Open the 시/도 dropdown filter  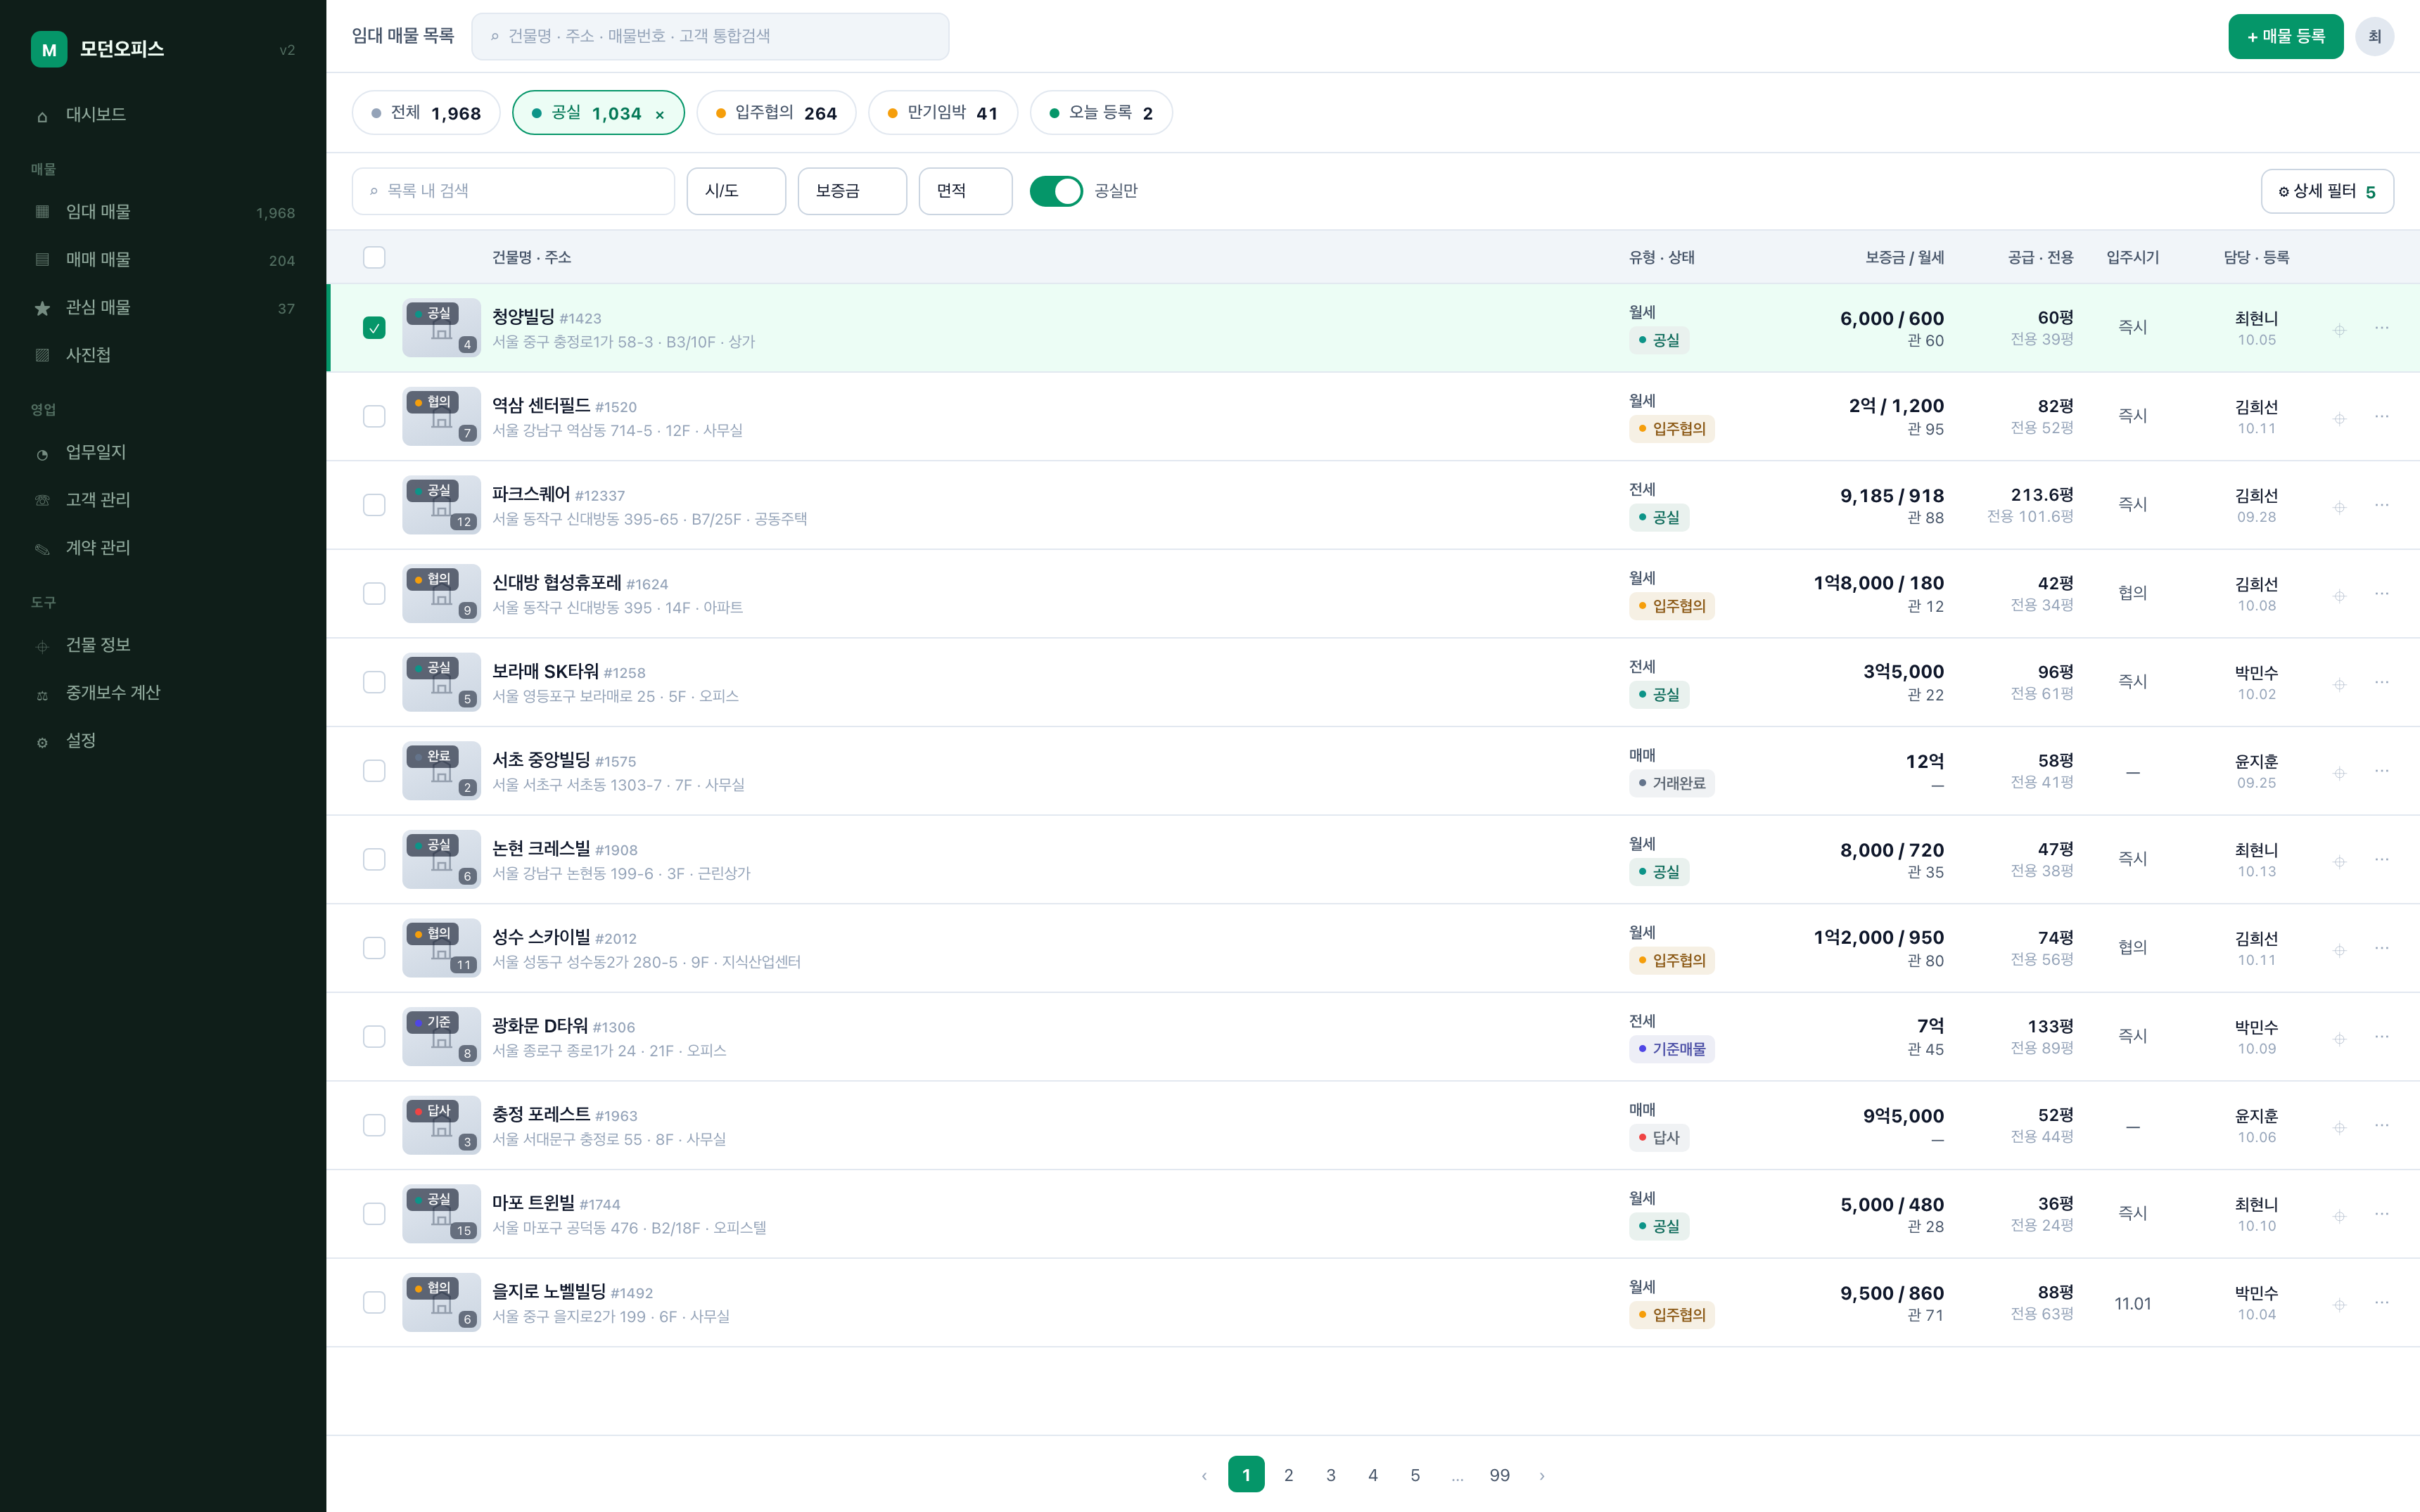(736, 191)
